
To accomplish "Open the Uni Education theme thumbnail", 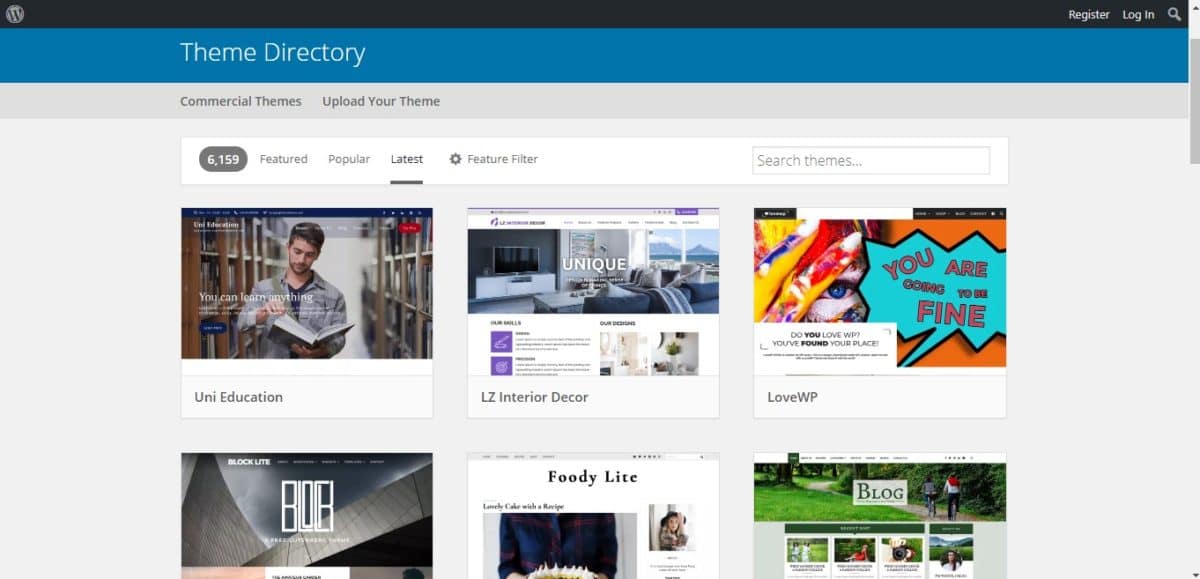I will (307, 284).
